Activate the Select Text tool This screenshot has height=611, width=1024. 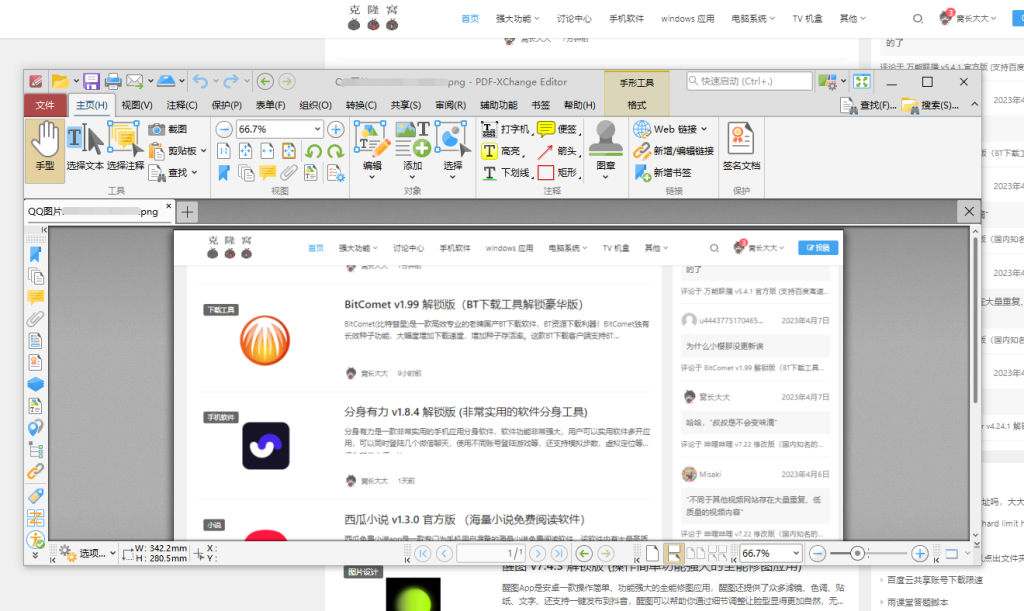[x=85, y=148]
